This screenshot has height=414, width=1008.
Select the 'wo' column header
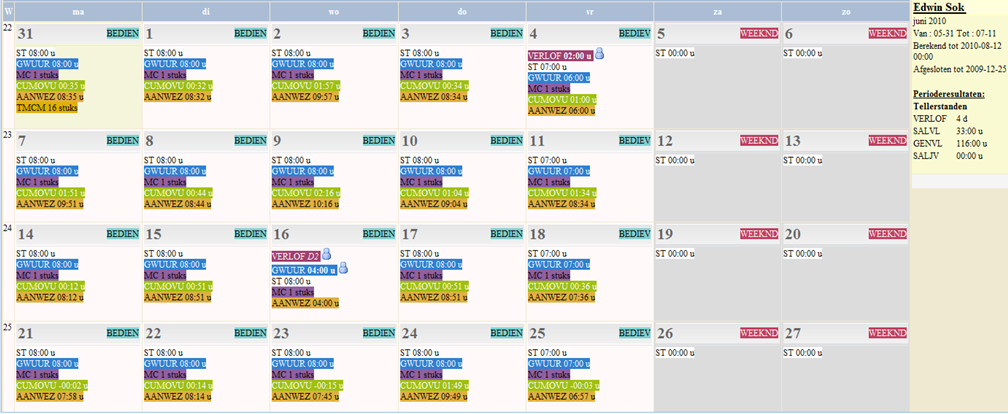334,11
